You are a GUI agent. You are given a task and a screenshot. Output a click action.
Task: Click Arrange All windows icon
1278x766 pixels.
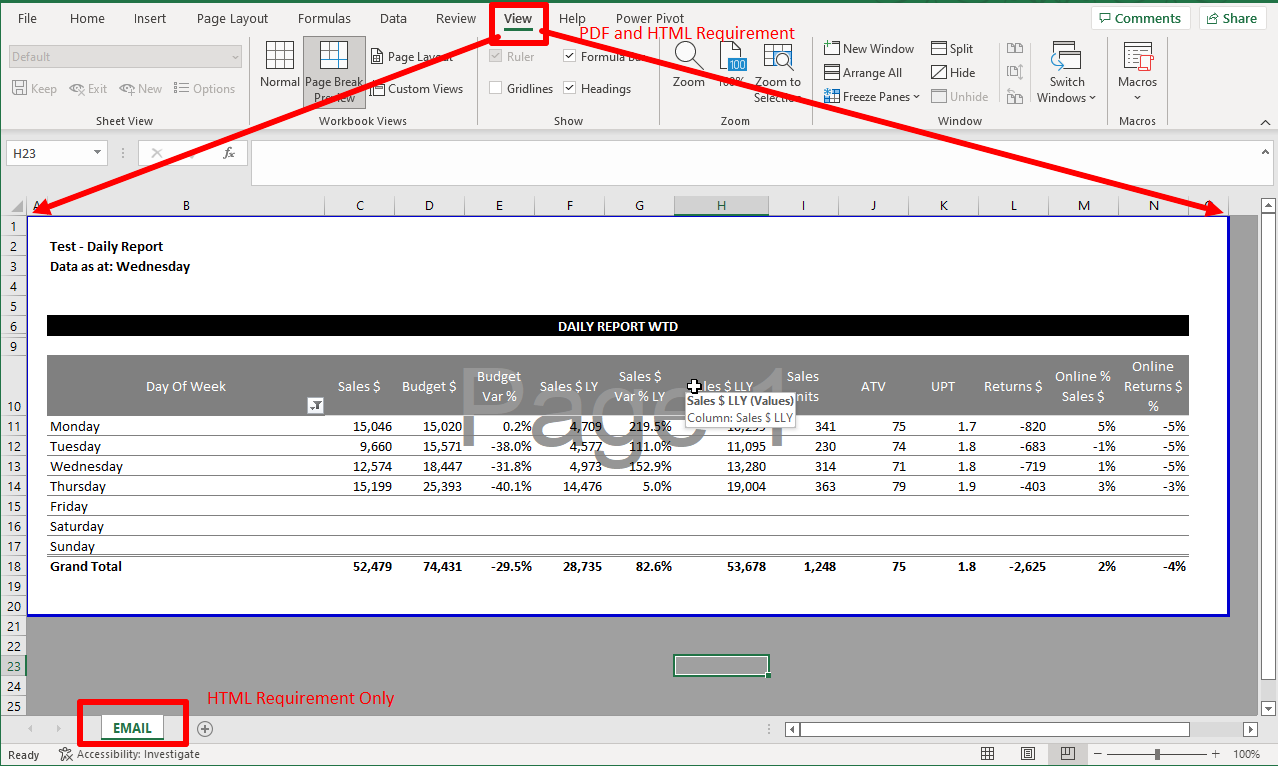(x=832, y=73)
